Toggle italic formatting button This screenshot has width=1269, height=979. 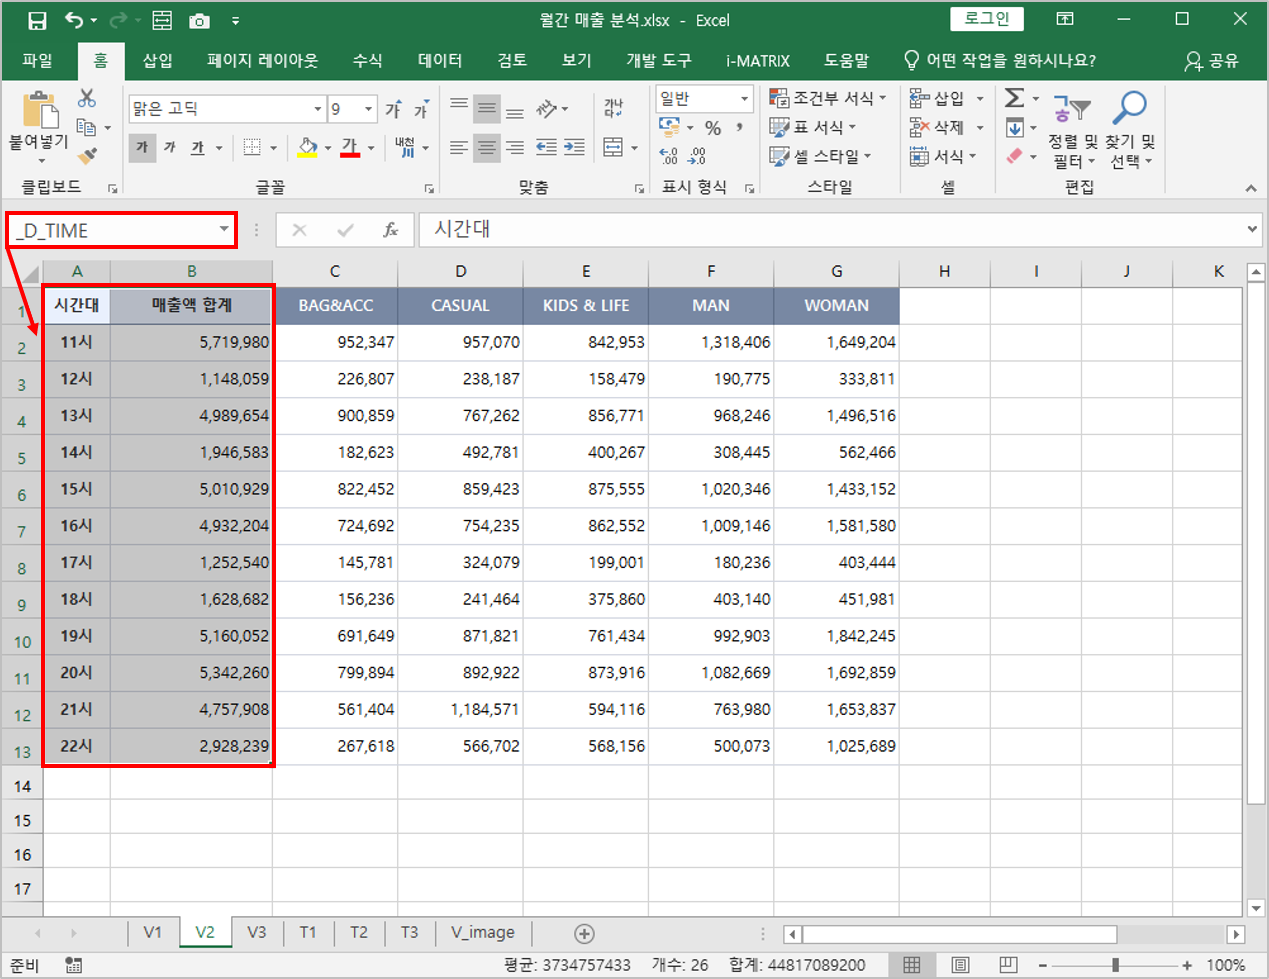170,148
